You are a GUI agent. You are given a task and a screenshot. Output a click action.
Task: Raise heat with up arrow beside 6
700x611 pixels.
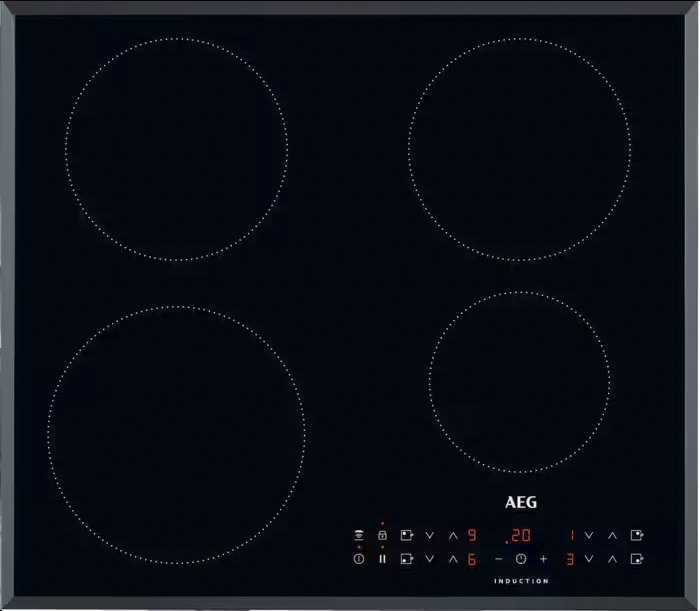(x=453, y=559)
